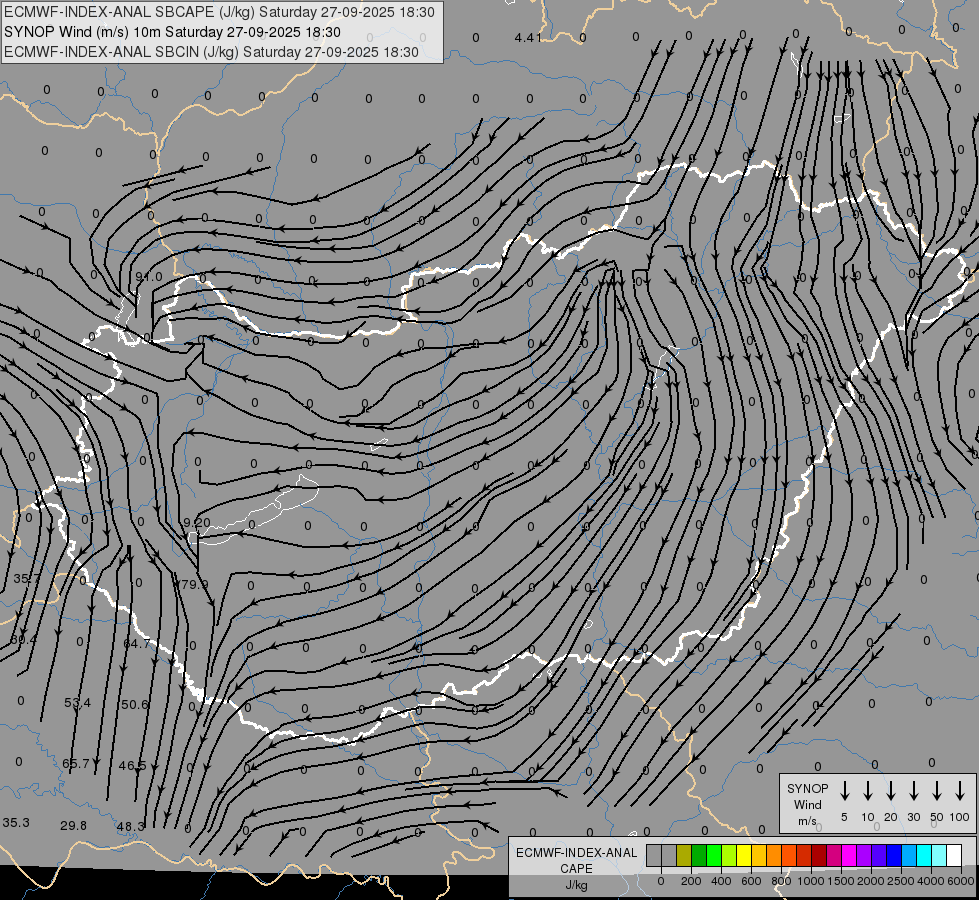This screenshot has height=900, width=979.
Task: Select the dark green CAPE legend swatch
Action: pyautogui.click(x=699, y=856)
